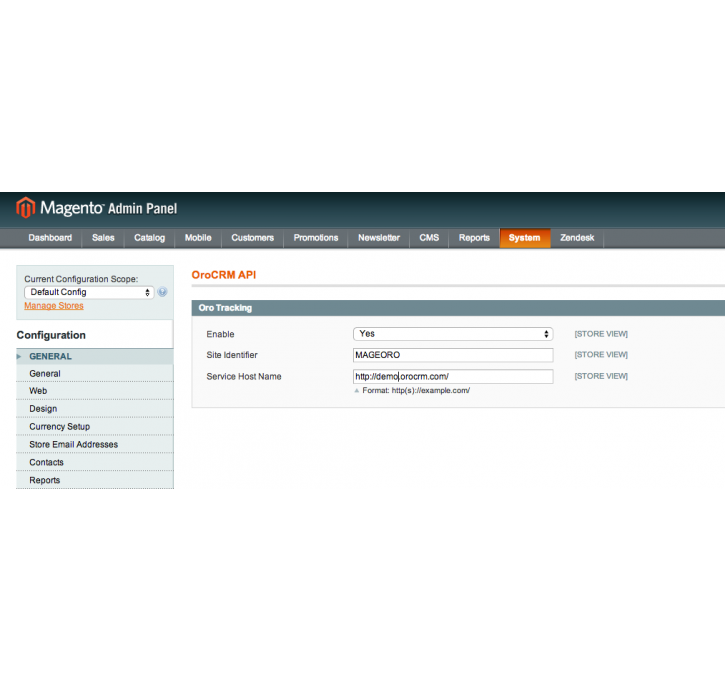
Task: Click the scope help question mark icon
Action: tap(162, 292)
